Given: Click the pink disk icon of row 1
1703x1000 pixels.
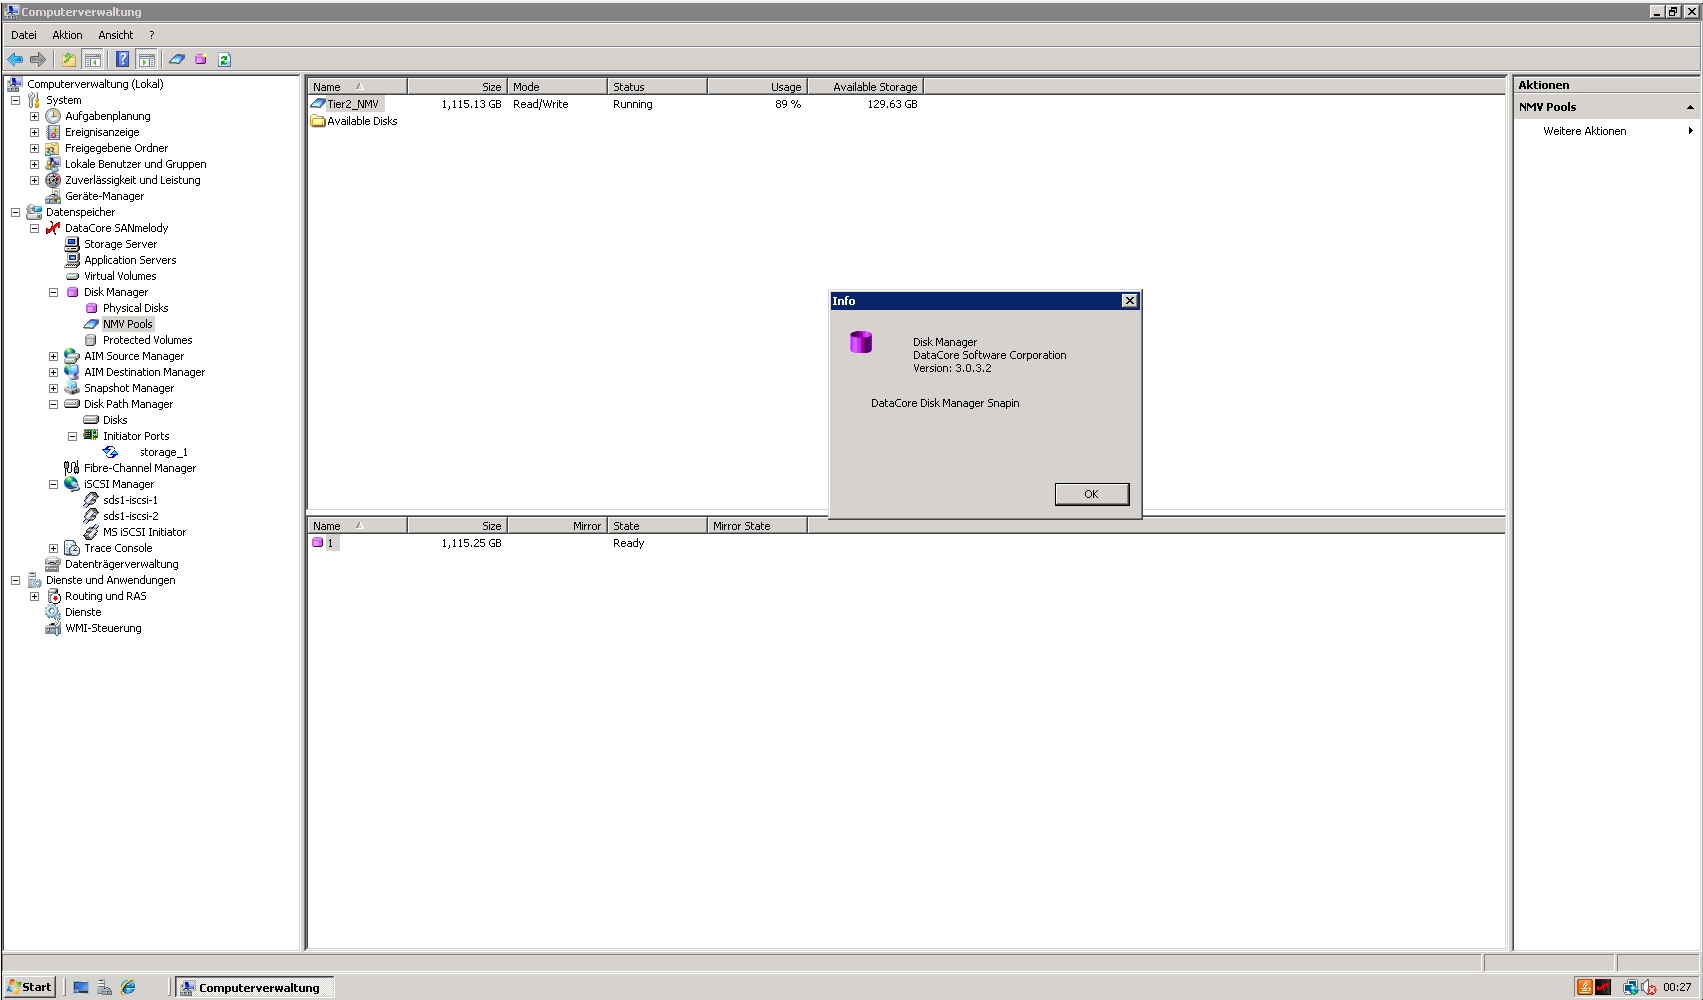Looking at the screenshot, I should pos(318,543).
